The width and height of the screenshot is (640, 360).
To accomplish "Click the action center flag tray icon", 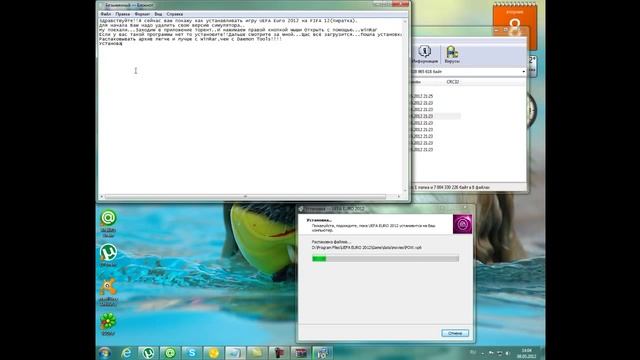I will tap(491, 353).
